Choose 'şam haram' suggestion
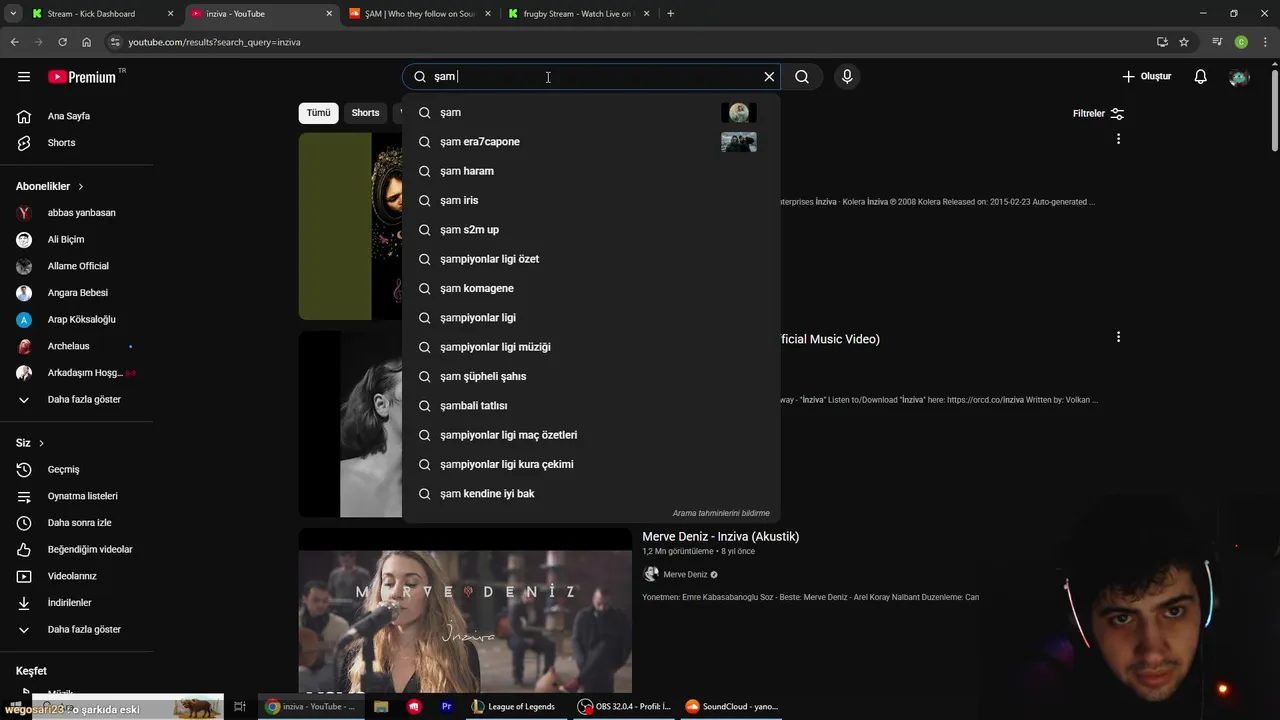1280x720 pixels. coord(591,171)
